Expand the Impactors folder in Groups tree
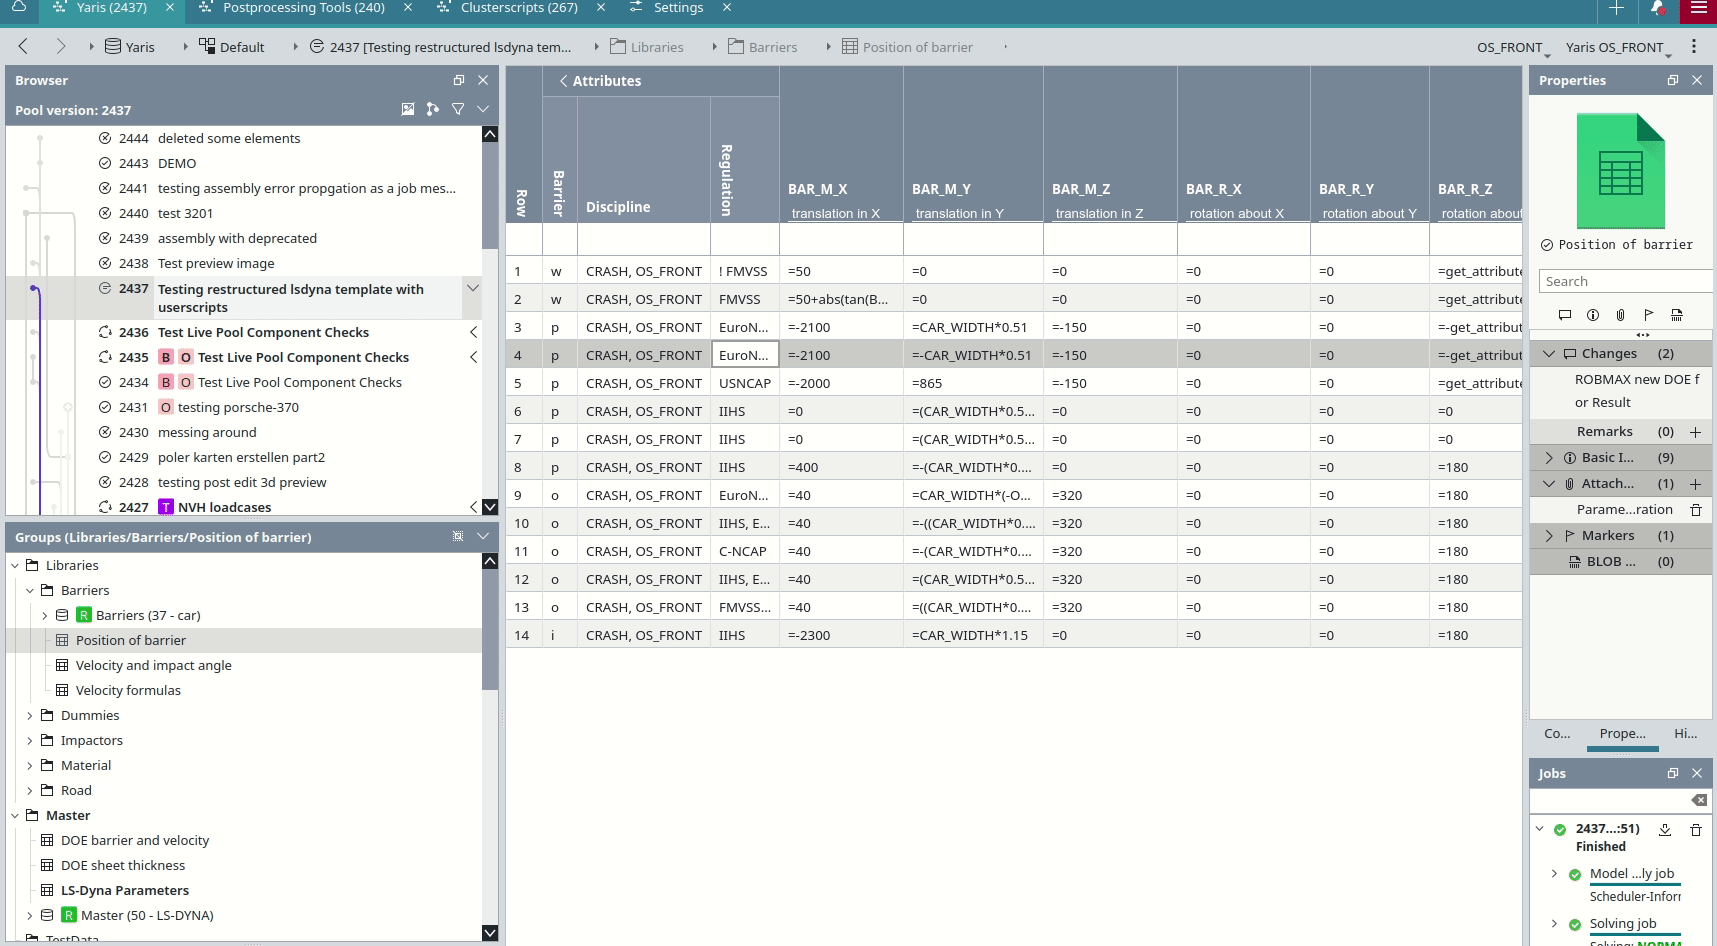This screenshot has height=946, width=1717. pyautogui.click(x=30, y=741)
